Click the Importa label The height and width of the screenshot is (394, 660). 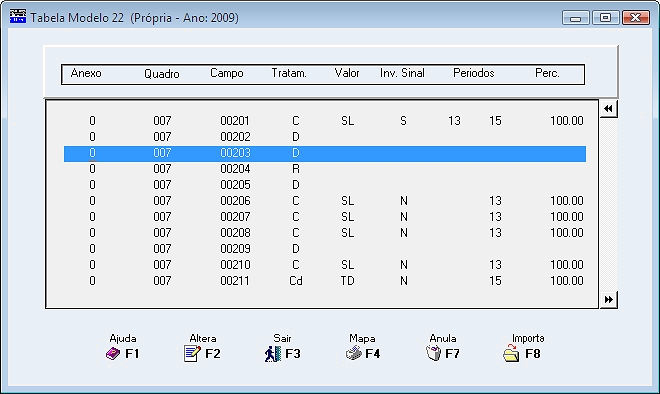528,338
